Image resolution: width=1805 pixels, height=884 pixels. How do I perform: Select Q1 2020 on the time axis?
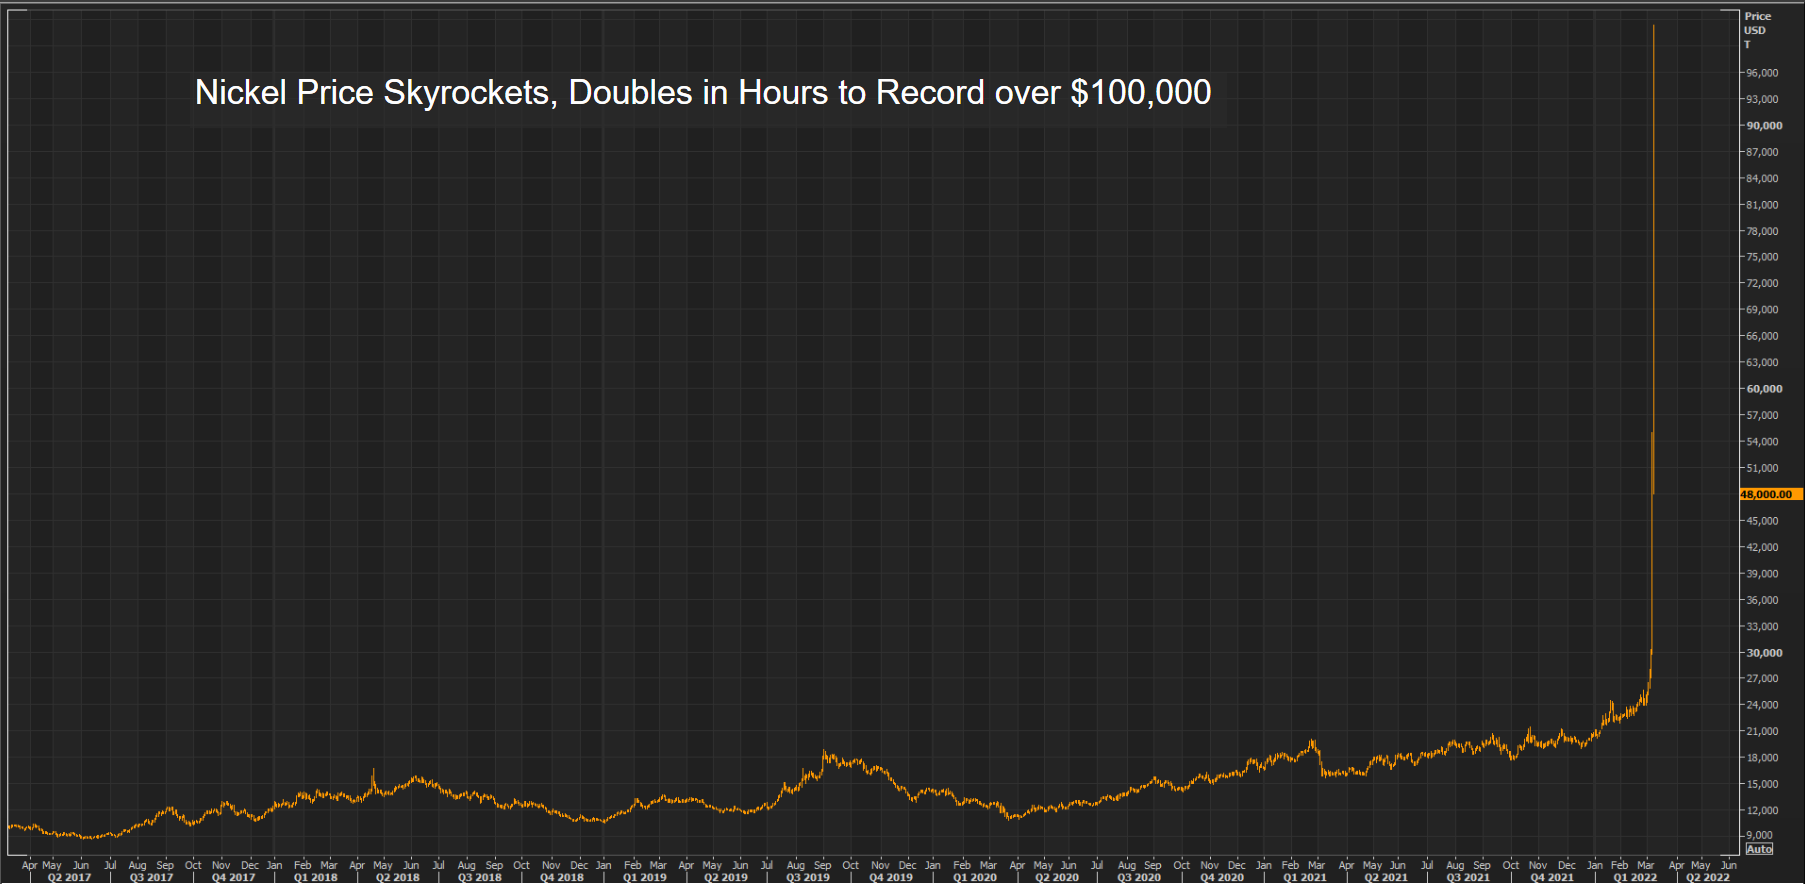pyautogui.click(x=975, y=877)
